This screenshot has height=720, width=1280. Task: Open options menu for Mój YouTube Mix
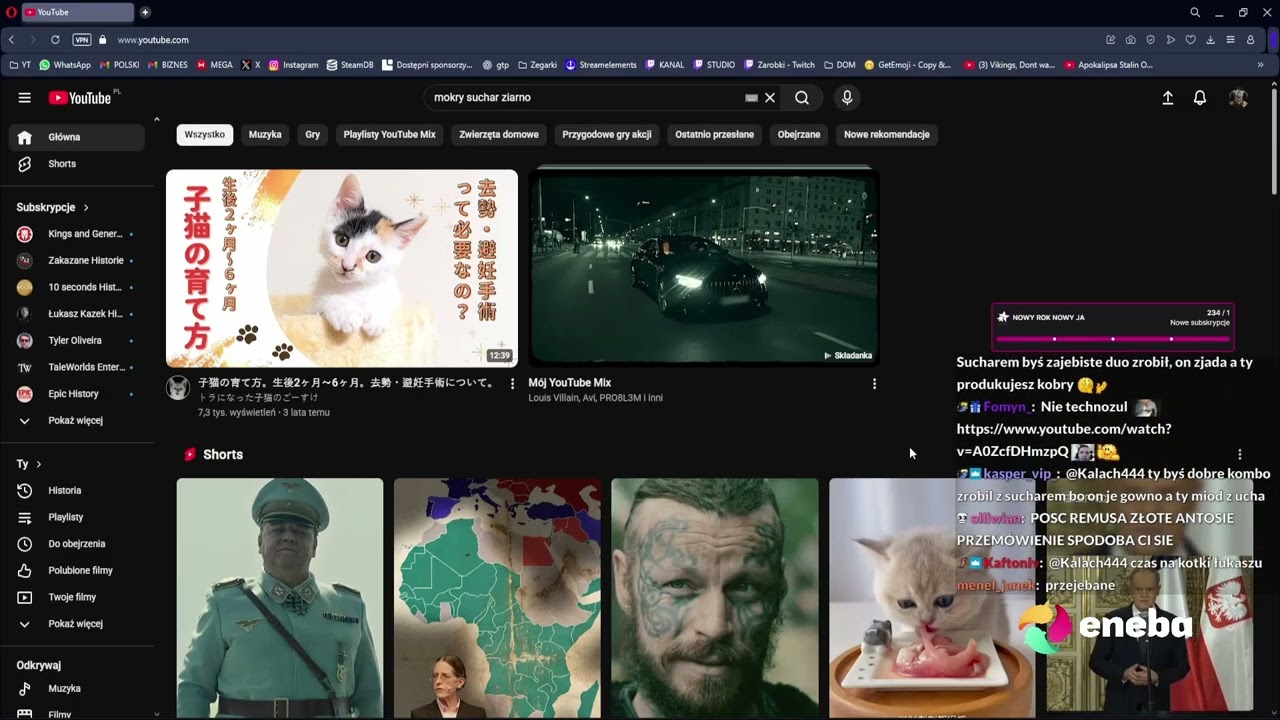point(874,384)
